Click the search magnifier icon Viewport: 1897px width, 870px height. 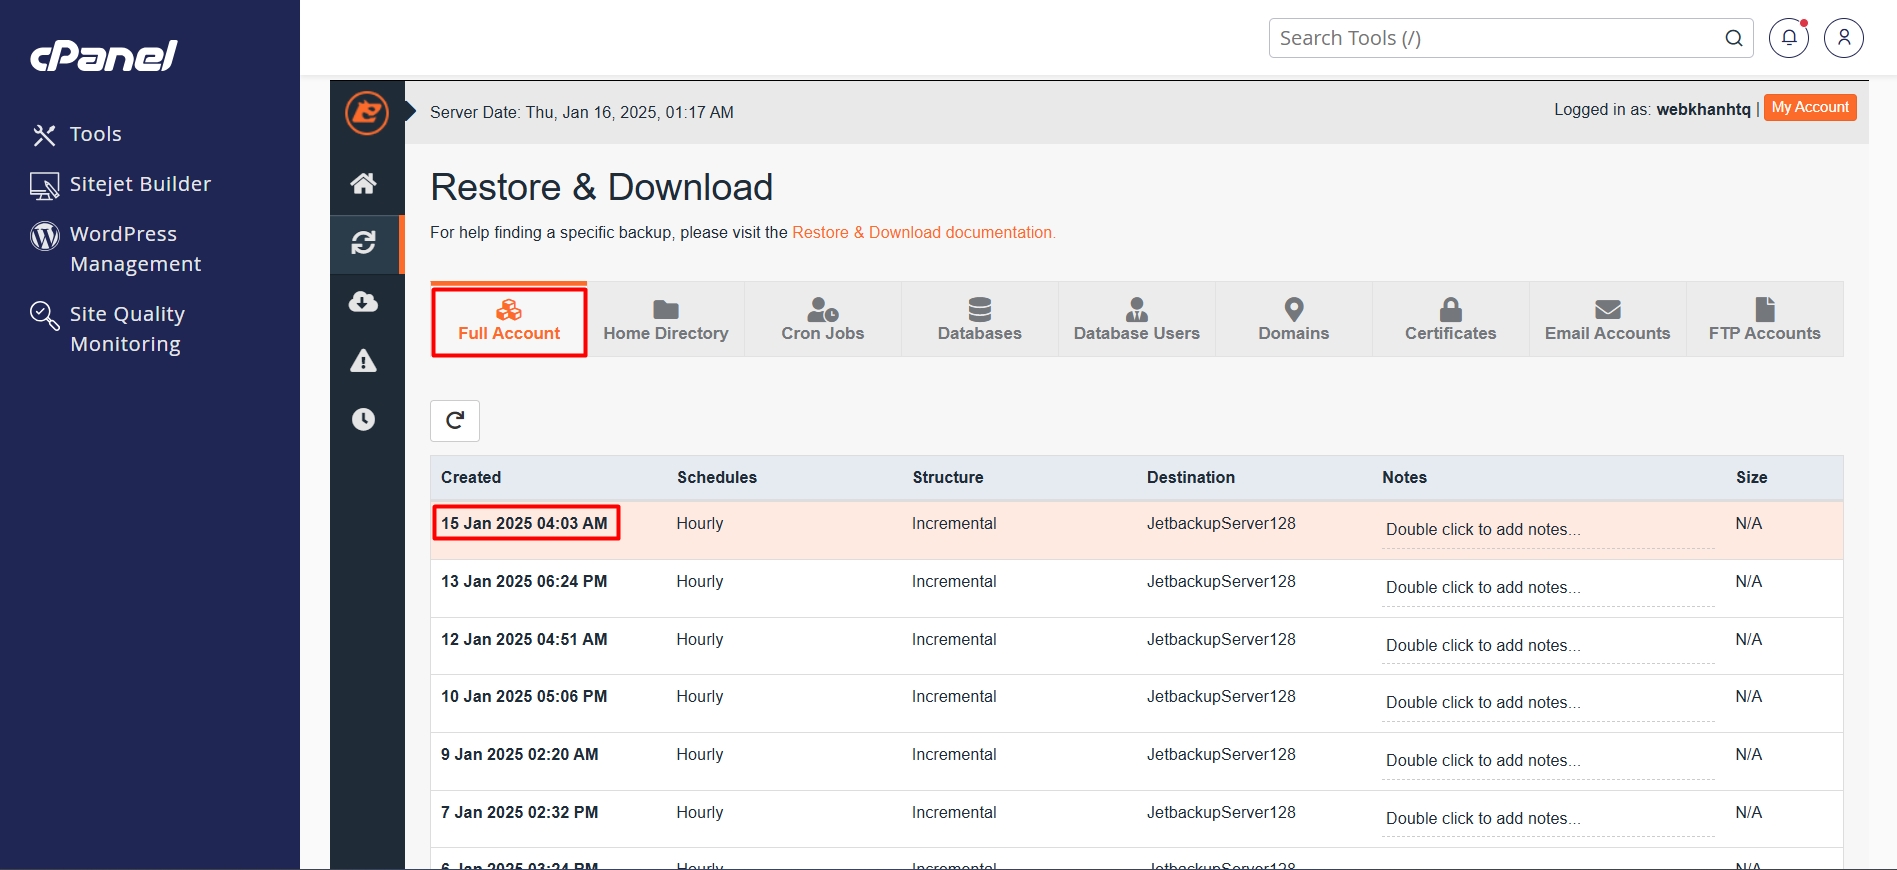pyautogui.click(x=1734, y=38)
